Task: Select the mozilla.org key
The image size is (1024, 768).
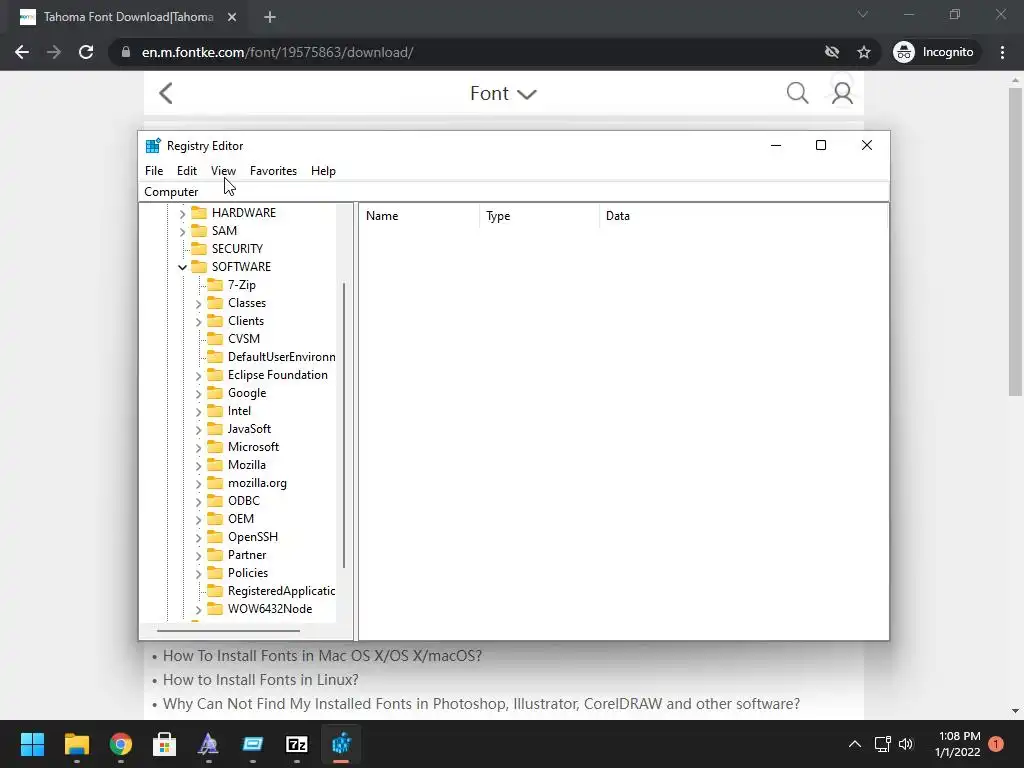Action: (257, 483)
